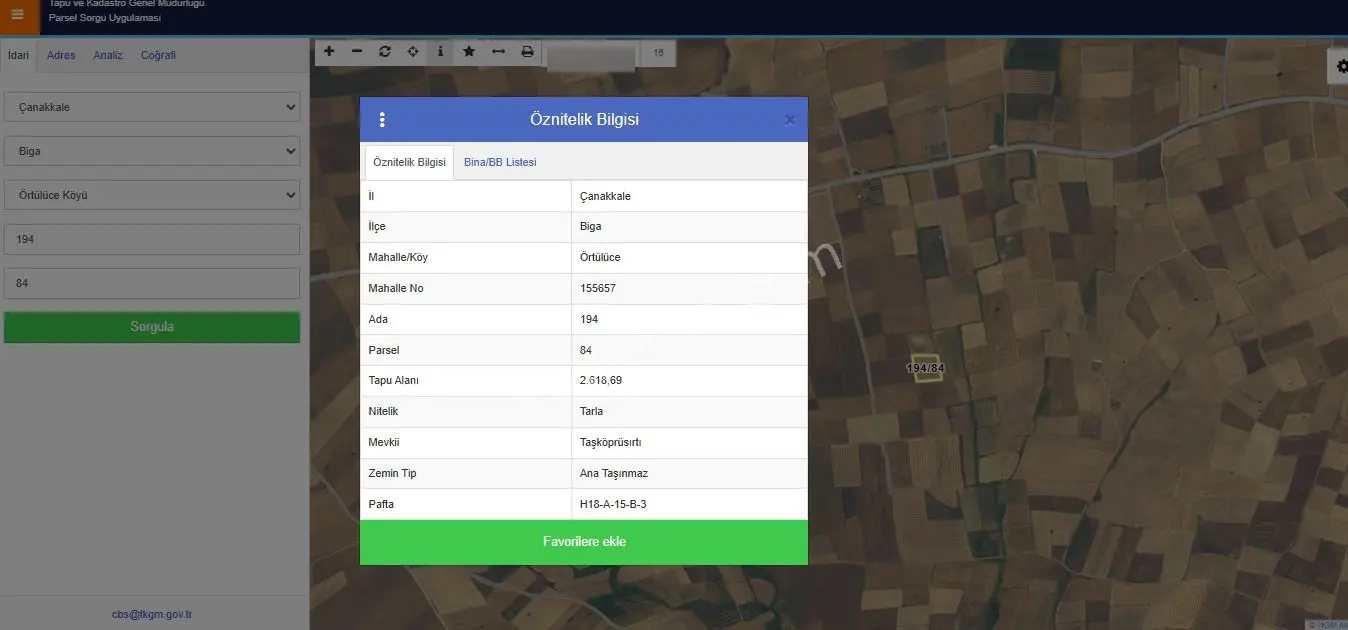Print the map using printer icon
This screenshot has height=630, width=1348.
pyautogui.click(x=527, y=51)
